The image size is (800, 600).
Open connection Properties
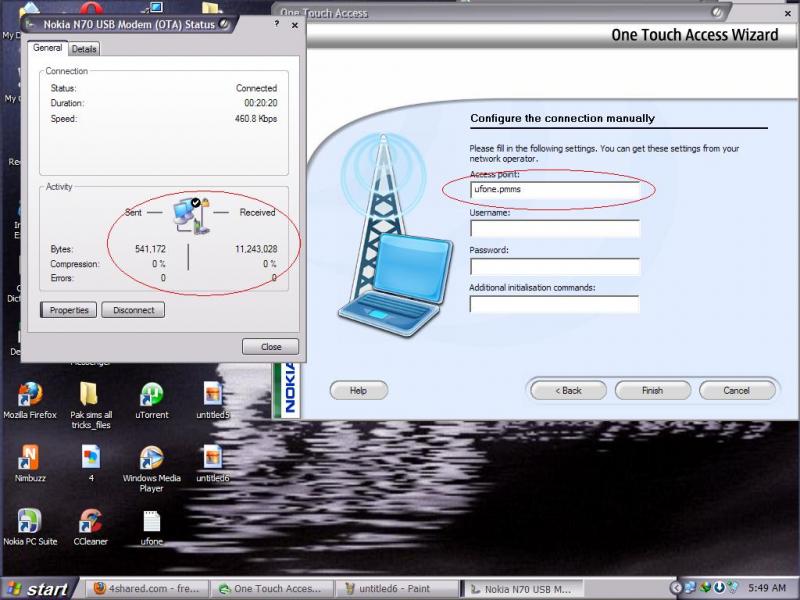coord(68,310)
